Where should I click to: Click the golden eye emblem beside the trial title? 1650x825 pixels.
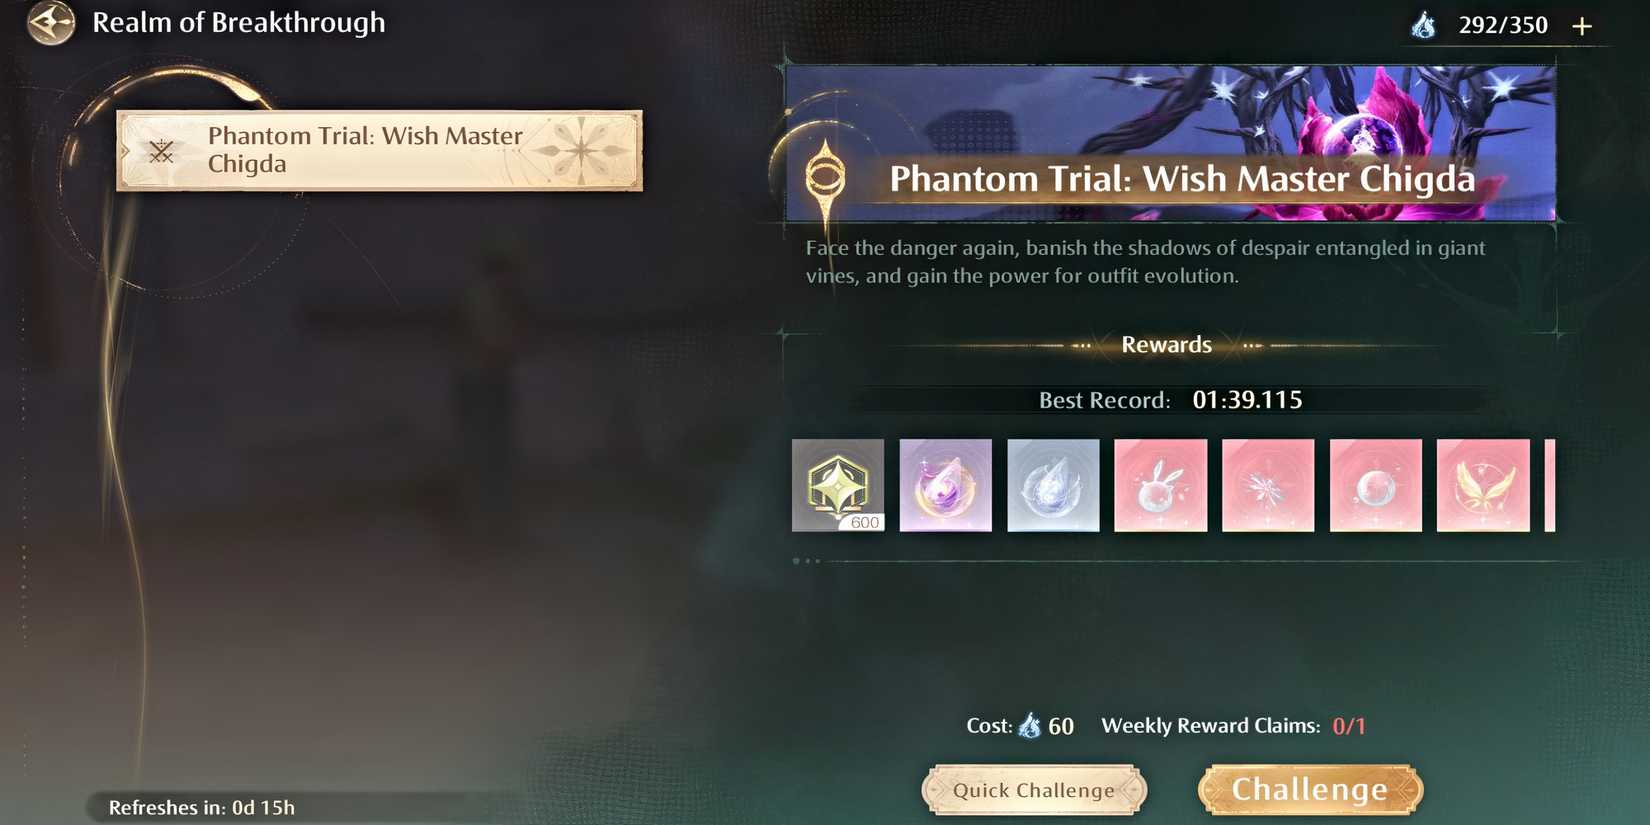(x=825, y=177)
